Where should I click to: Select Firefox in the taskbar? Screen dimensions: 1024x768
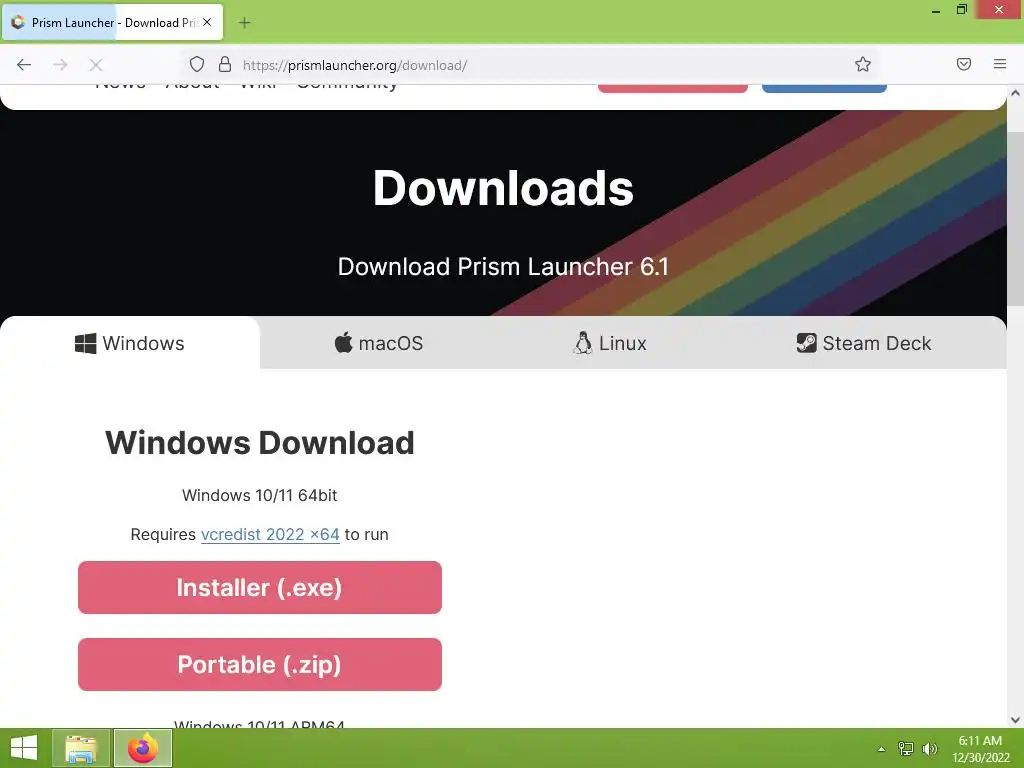143,748
